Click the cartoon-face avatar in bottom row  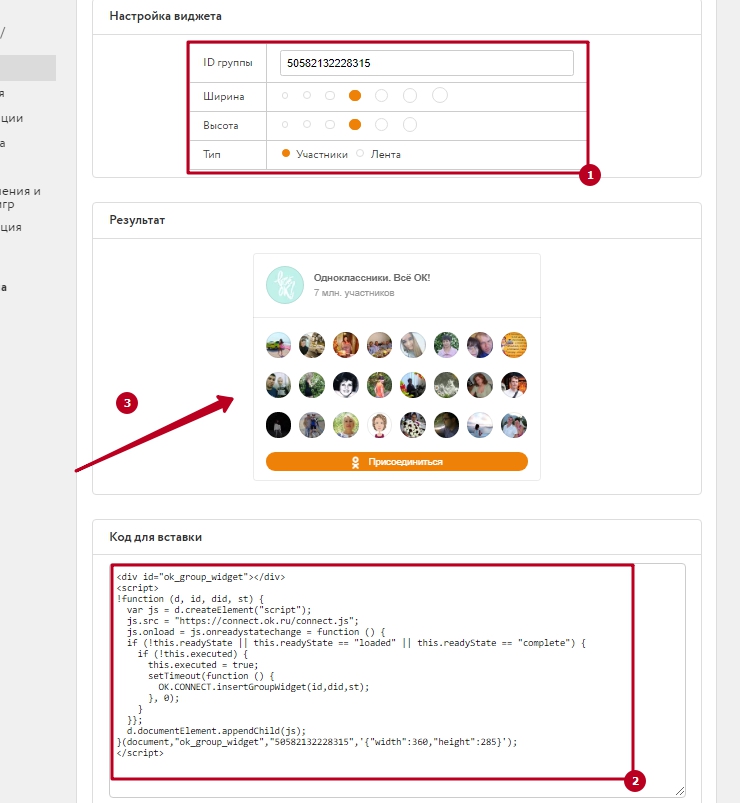[379, 425]
